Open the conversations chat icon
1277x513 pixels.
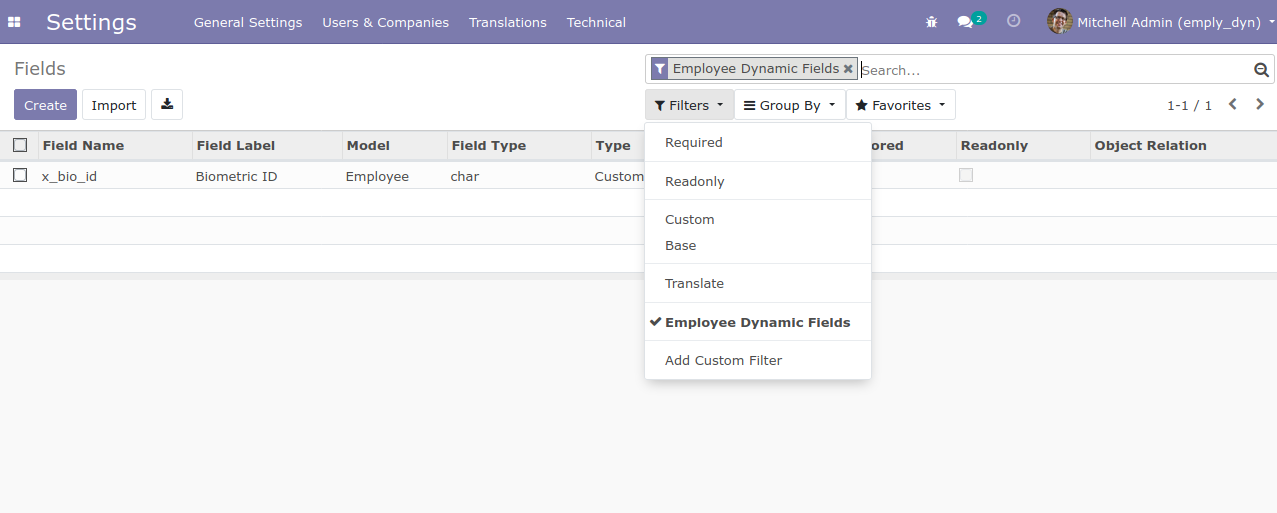[965, 22]
